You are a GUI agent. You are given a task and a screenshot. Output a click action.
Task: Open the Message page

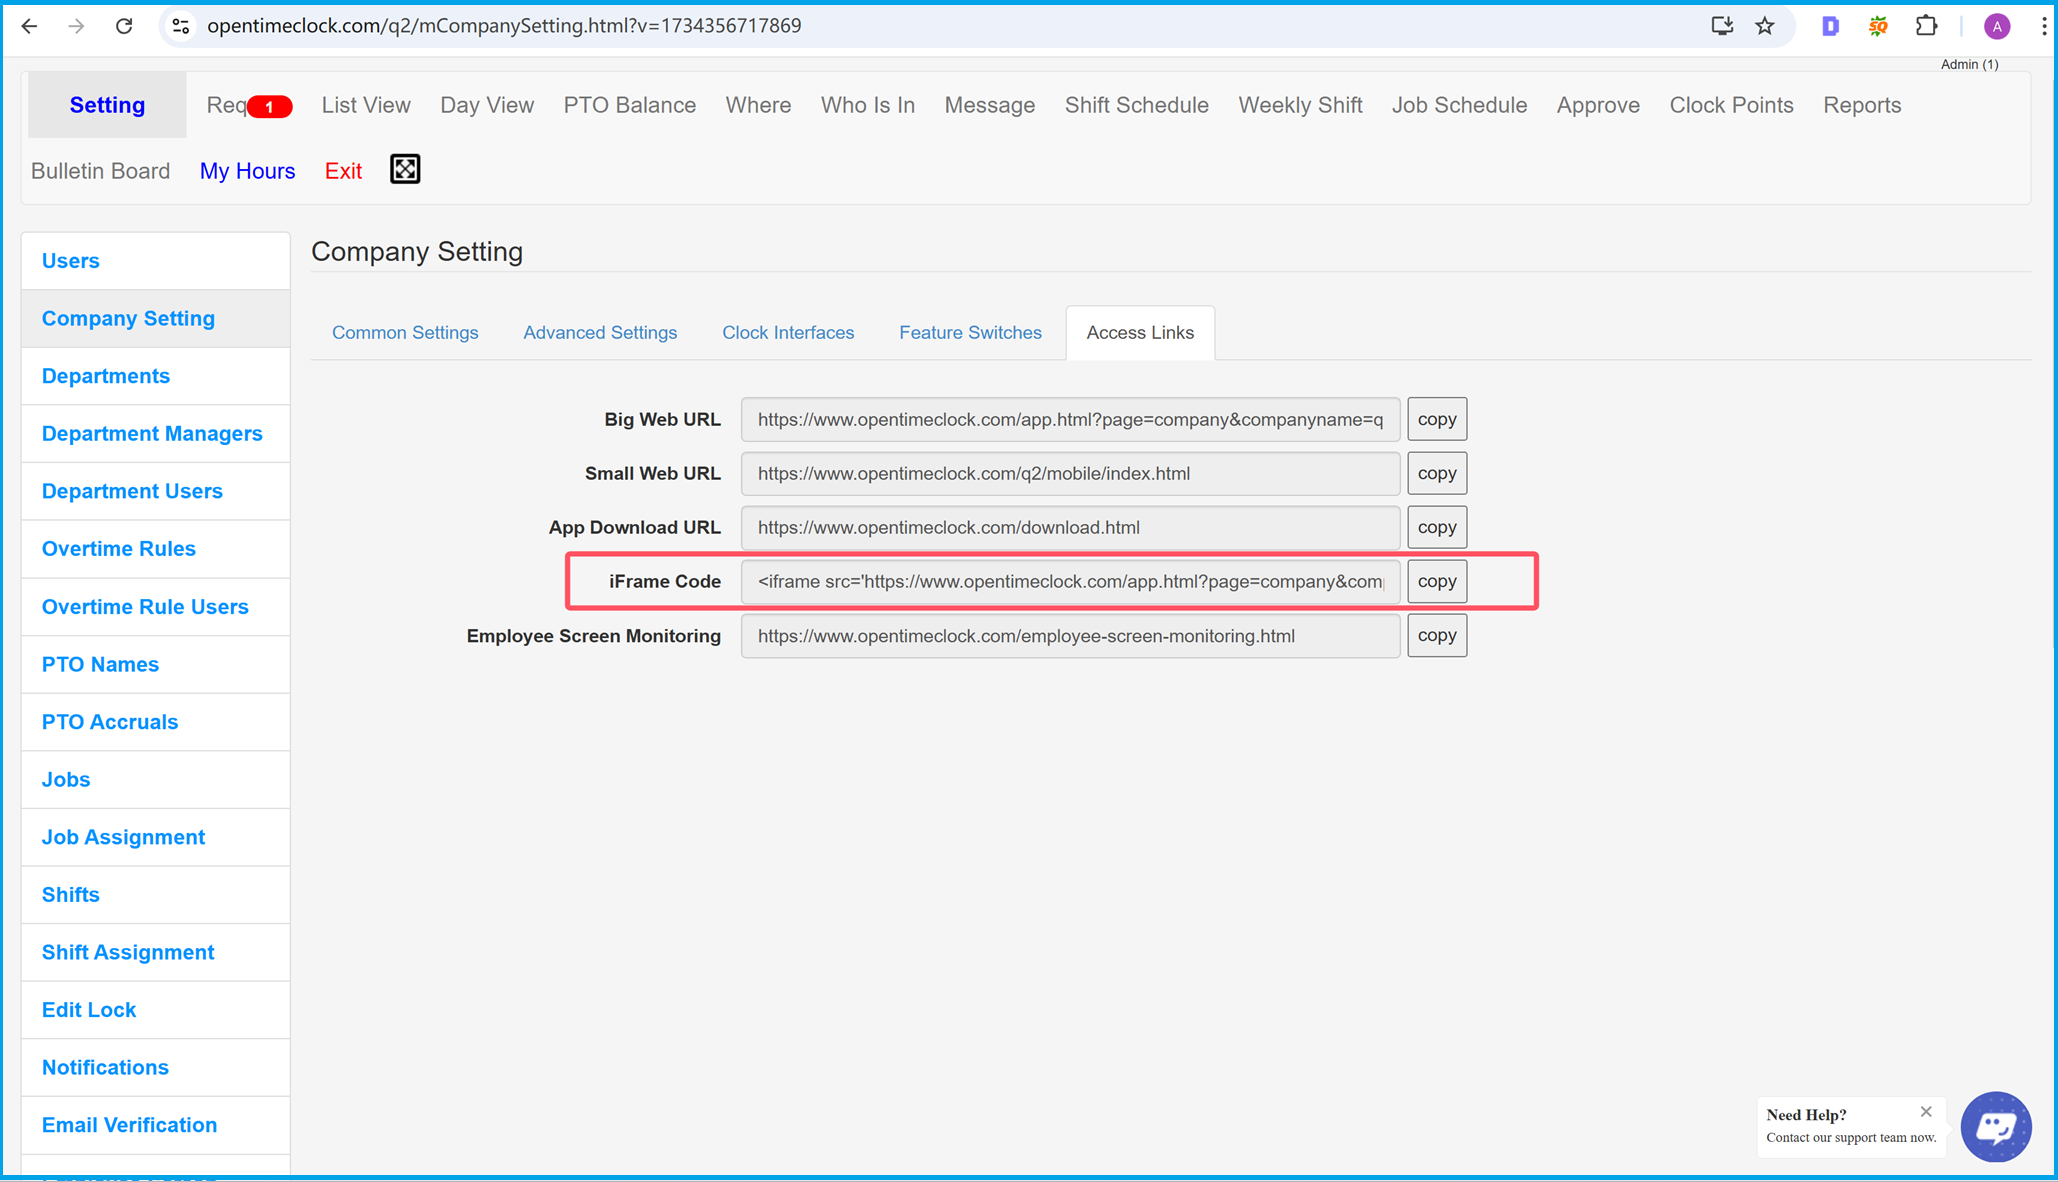990,105
